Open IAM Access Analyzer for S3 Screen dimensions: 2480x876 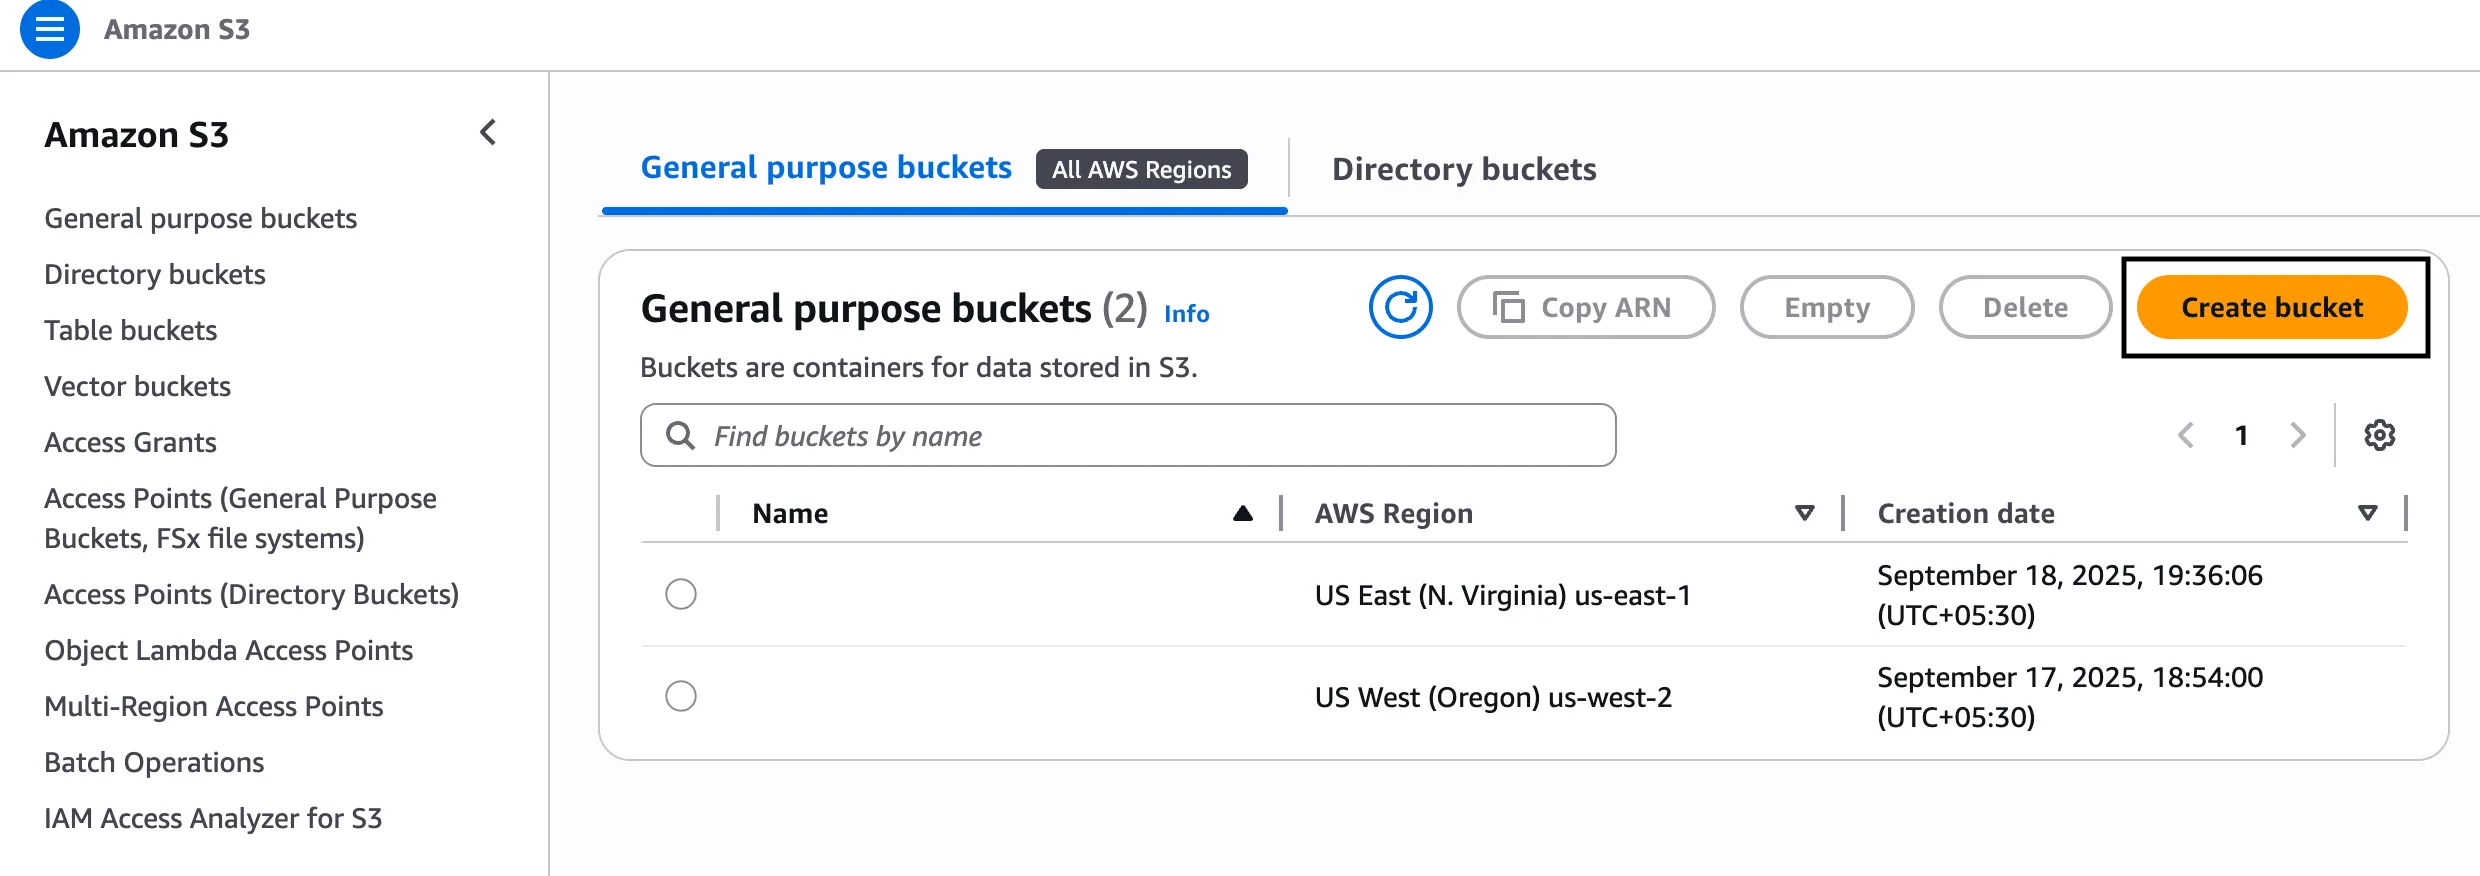213,818
